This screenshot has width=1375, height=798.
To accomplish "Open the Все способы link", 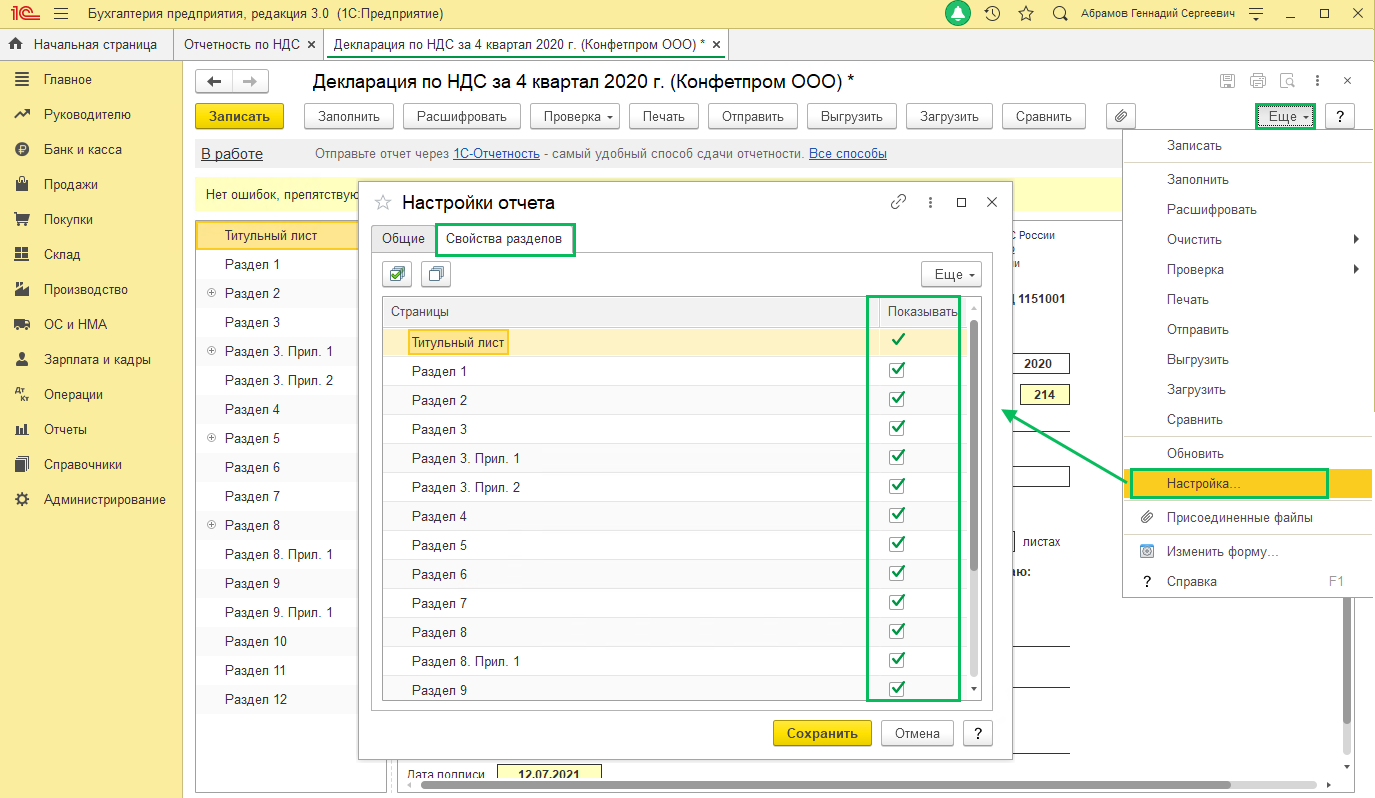I will coord(848,154).
